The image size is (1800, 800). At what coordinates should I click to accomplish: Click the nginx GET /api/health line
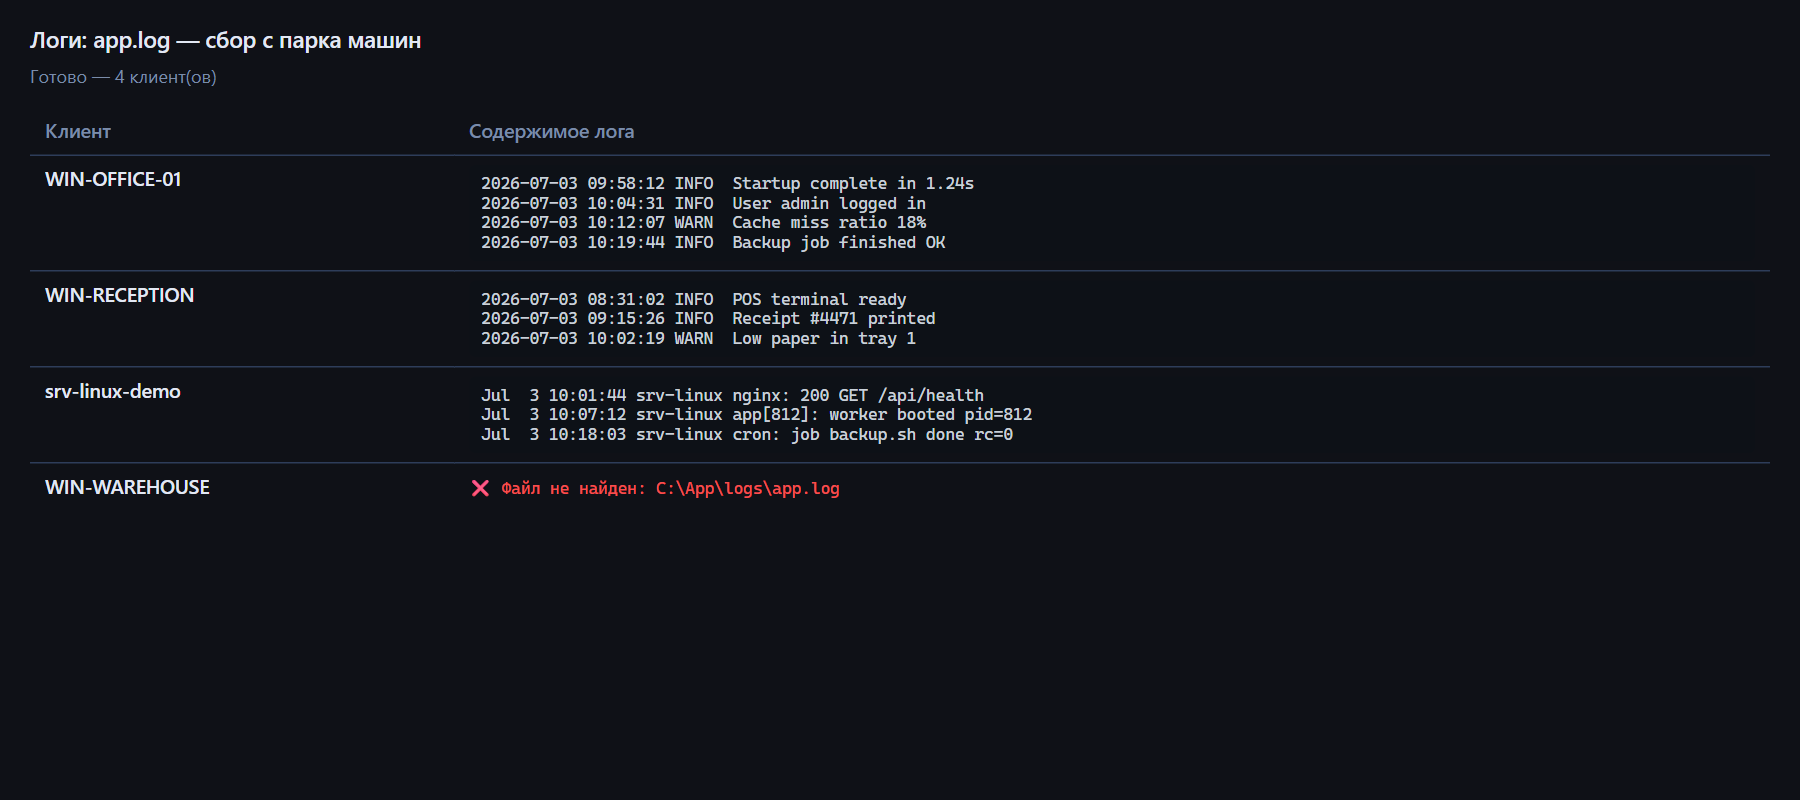tap(732, 396)
